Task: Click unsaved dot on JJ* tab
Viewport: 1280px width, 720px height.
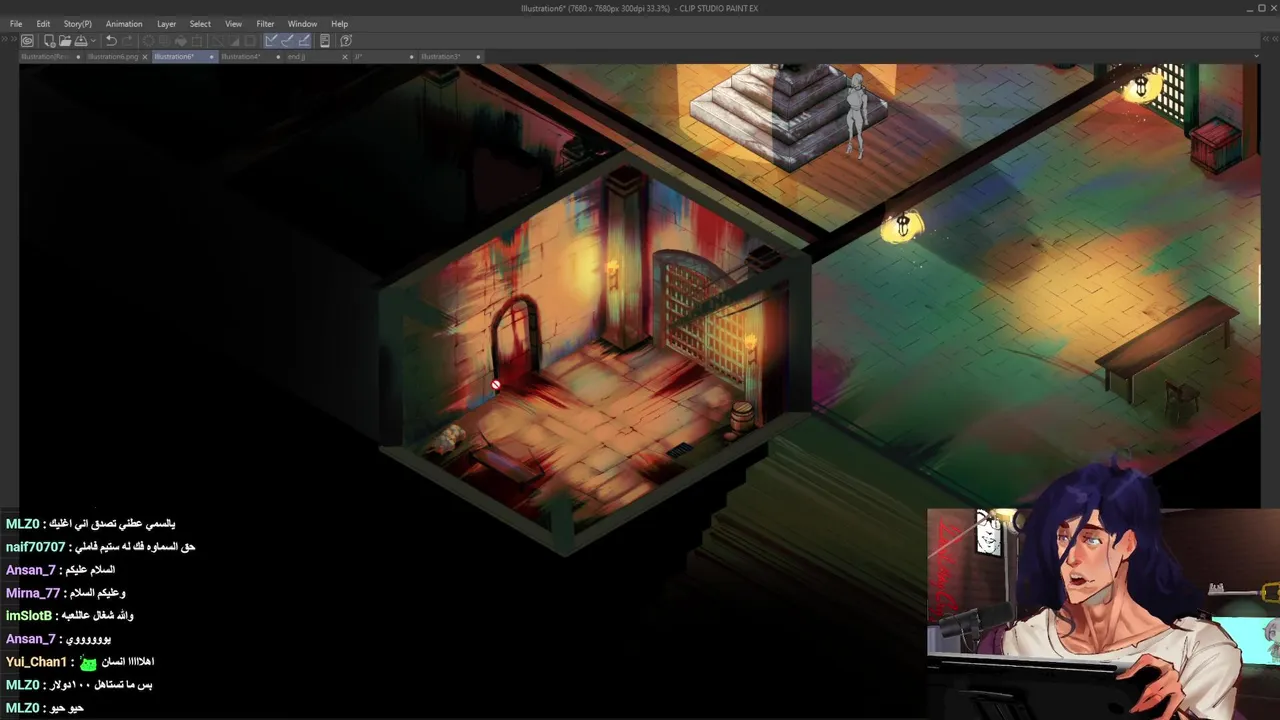Action: click(x=411, y=57)
